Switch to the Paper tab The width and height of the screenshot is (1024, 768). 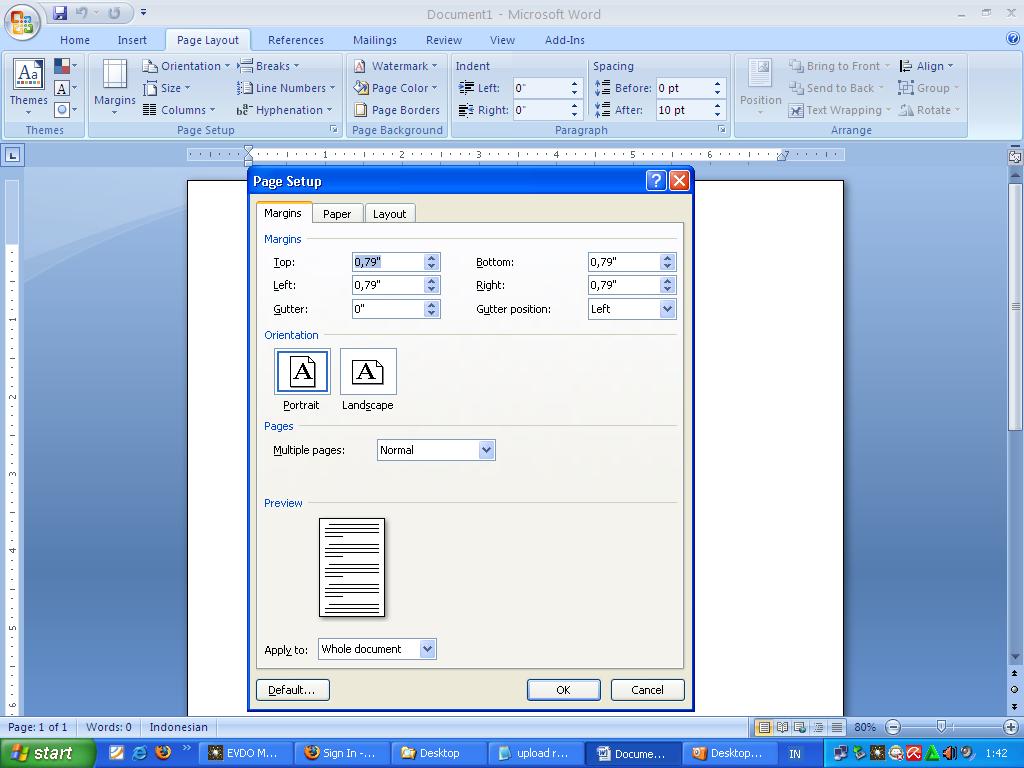337,213
